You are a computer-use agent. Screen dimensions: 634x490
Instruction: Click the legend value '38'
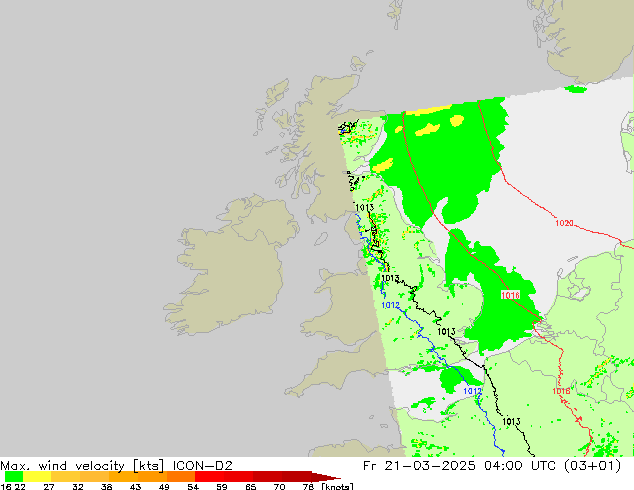tap(106, 486)
